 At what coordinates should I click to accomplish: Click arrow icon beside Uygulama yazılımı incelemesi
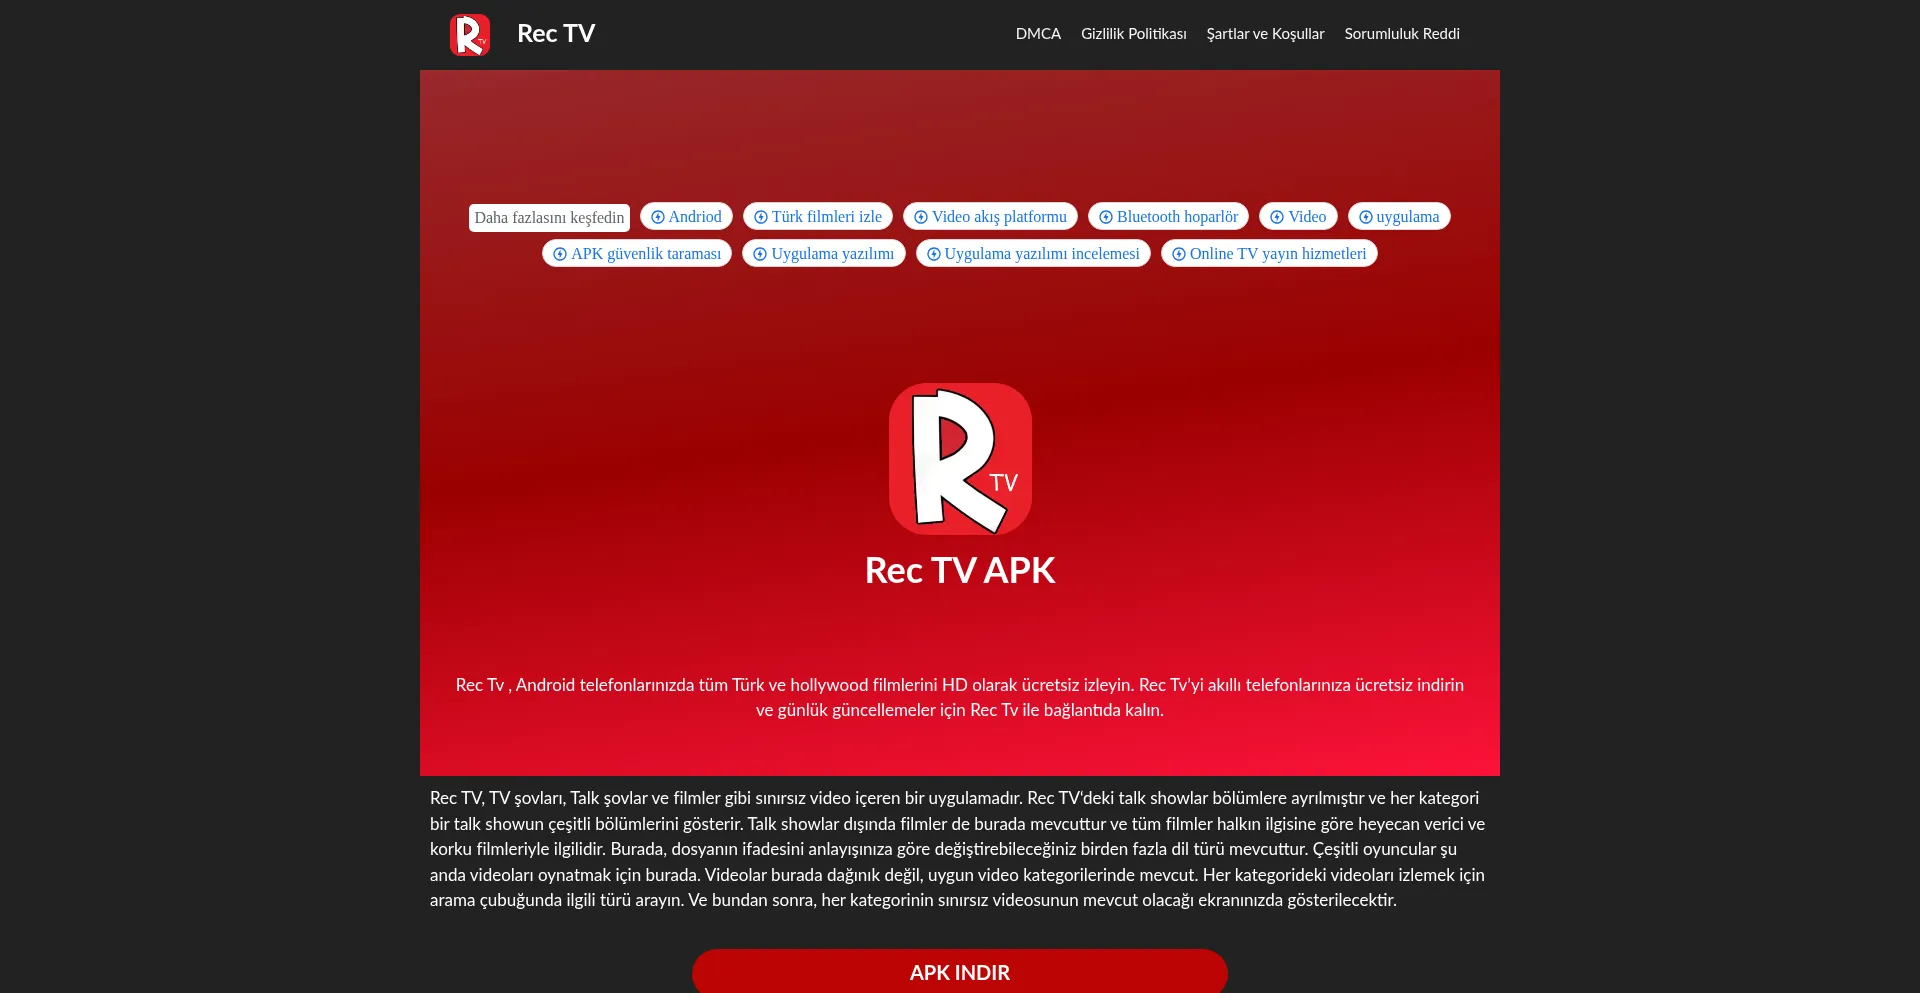(934, 254)
